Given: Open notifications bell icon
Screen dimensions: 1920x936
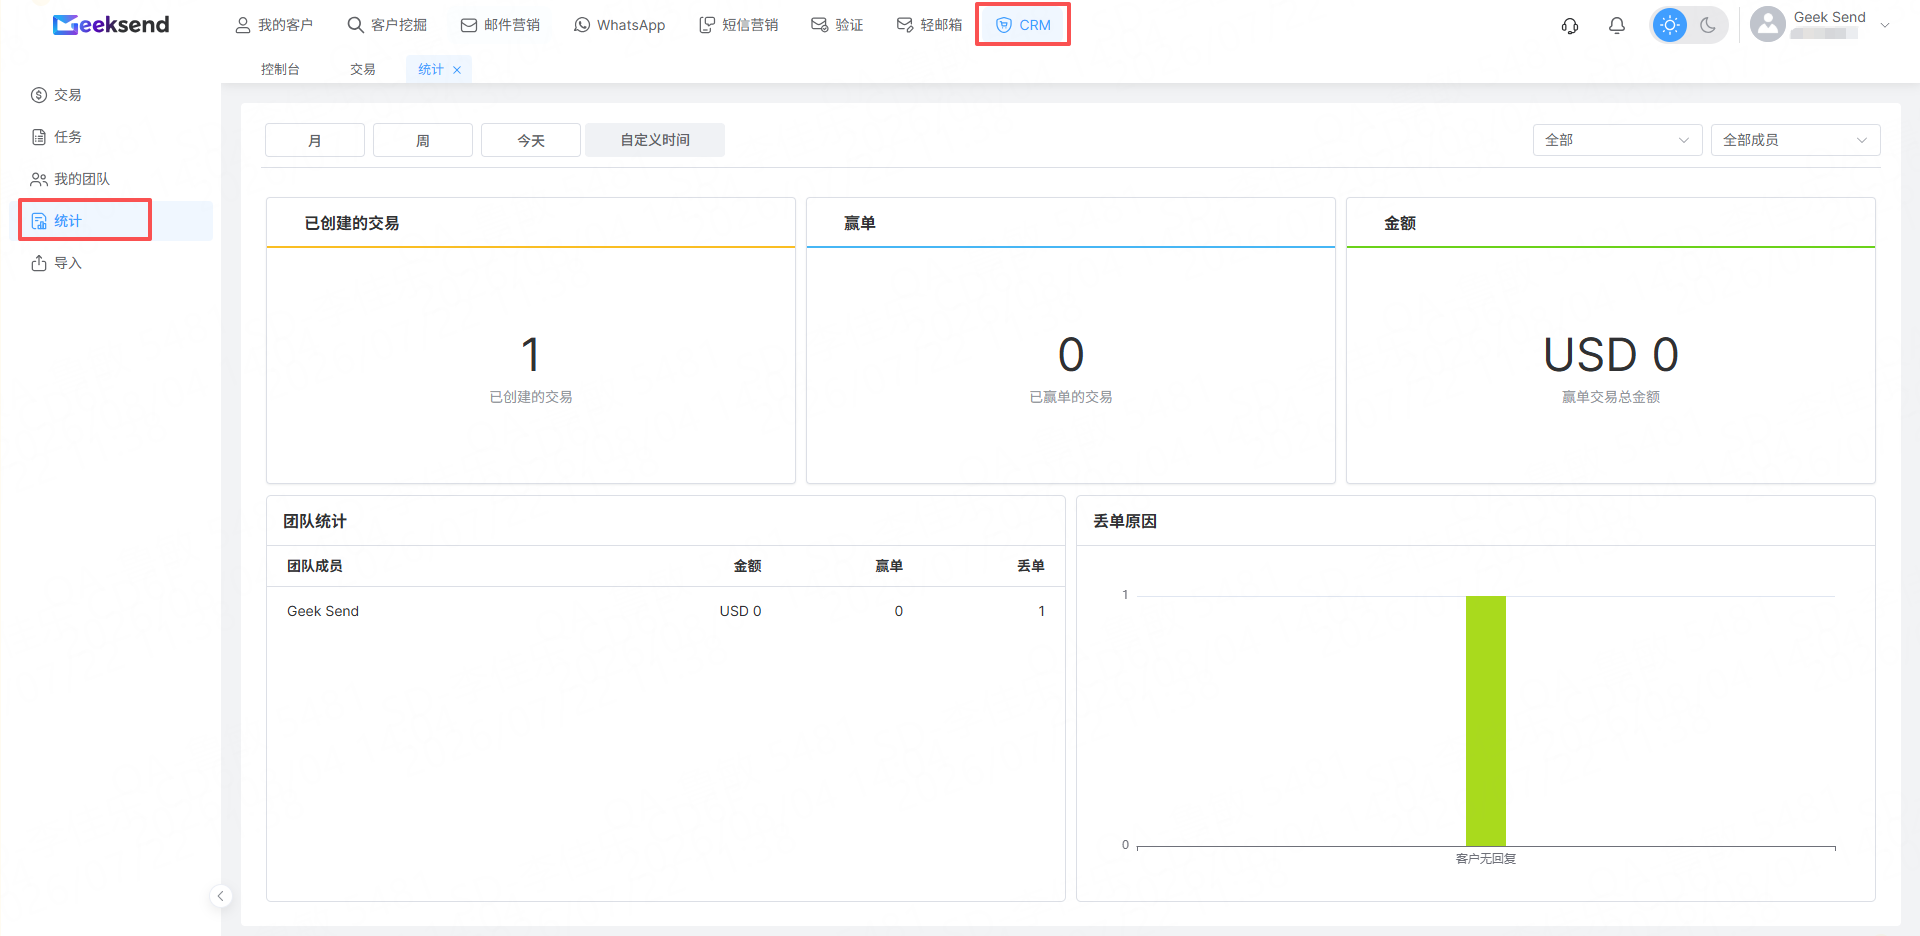Looking at the screenshot, I should click(1617, 26).
